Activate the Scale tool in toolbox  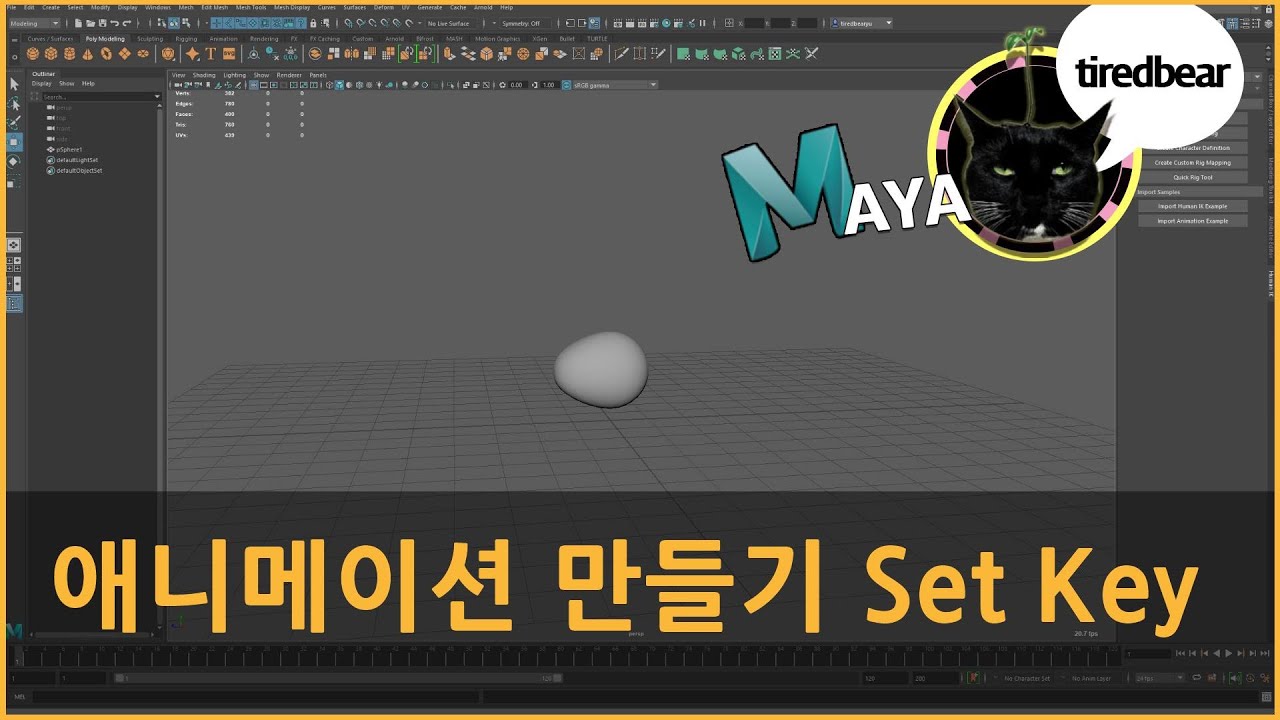click(x=14, y=183)
